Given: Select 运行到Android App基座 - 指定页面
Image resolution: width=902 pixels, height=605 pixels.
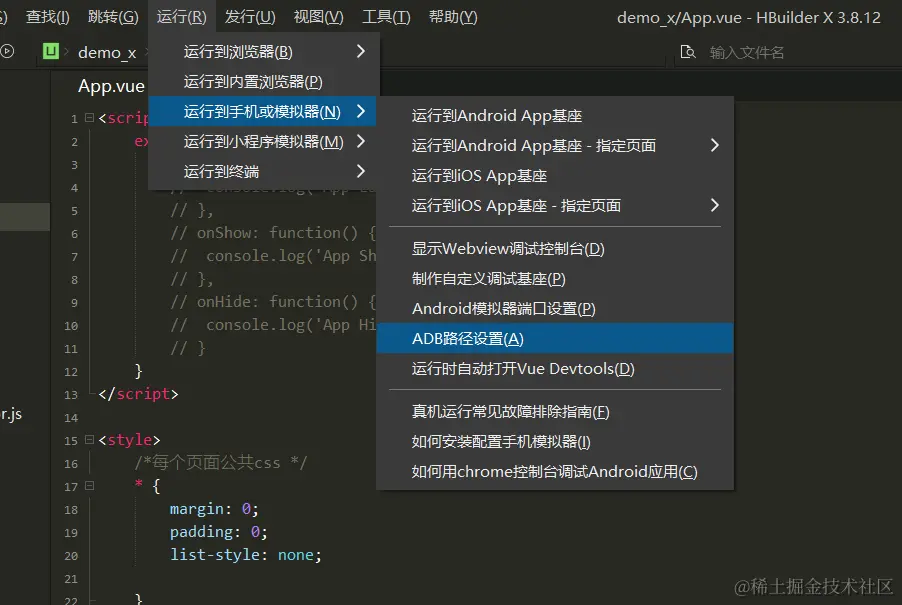Looking at the screenshot, I should [x=555, y=145].
